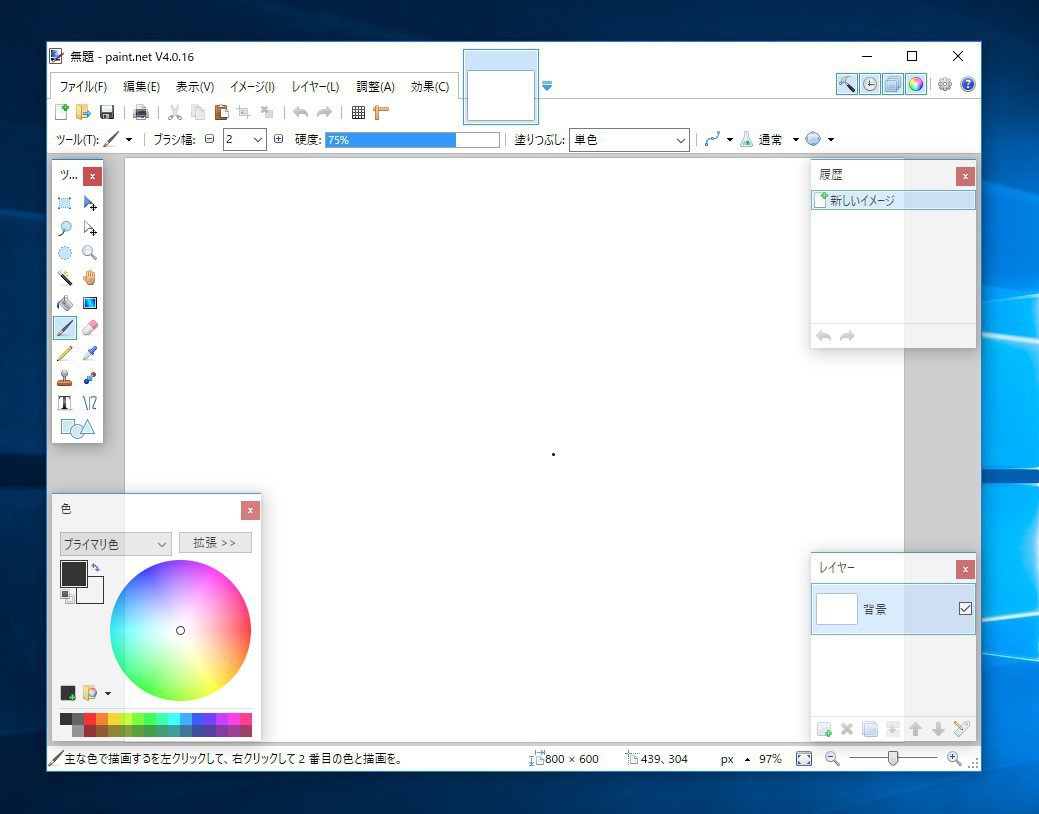The width and height of the screenshot is (1039, 814).
Task: Toggle the pixel grid view button
Action: [x=358, y=112]
